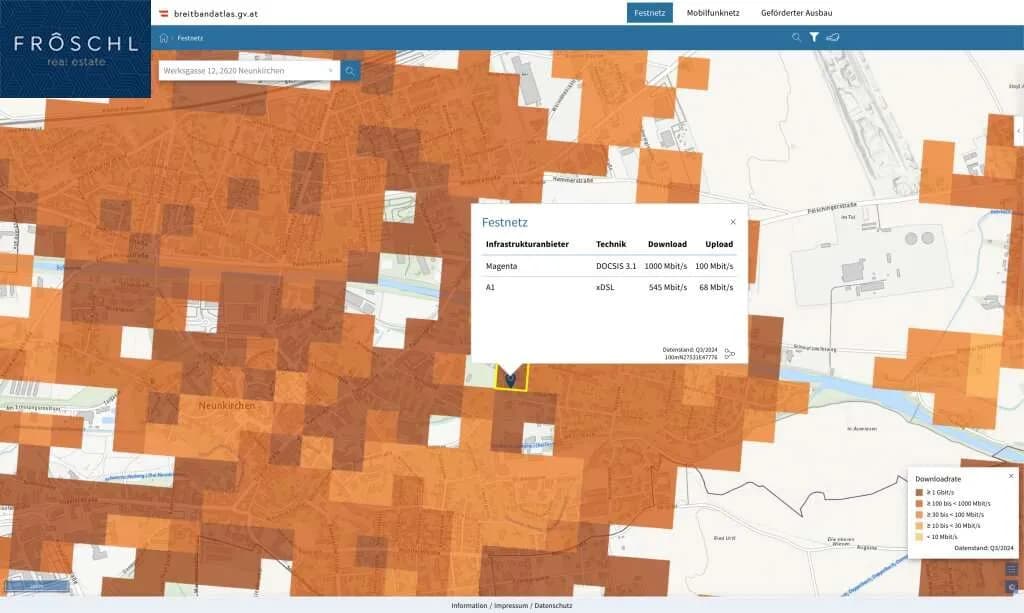The height and width of the screenshot is (613, 1024).
Task: Click the blue location pin marker
Action: (x=511, y=379)
